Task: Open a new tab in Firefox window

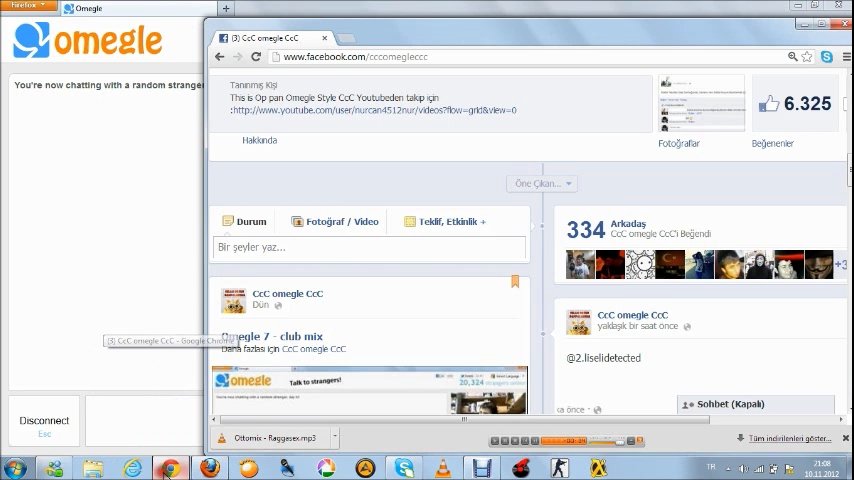Action: click(226, 8)
